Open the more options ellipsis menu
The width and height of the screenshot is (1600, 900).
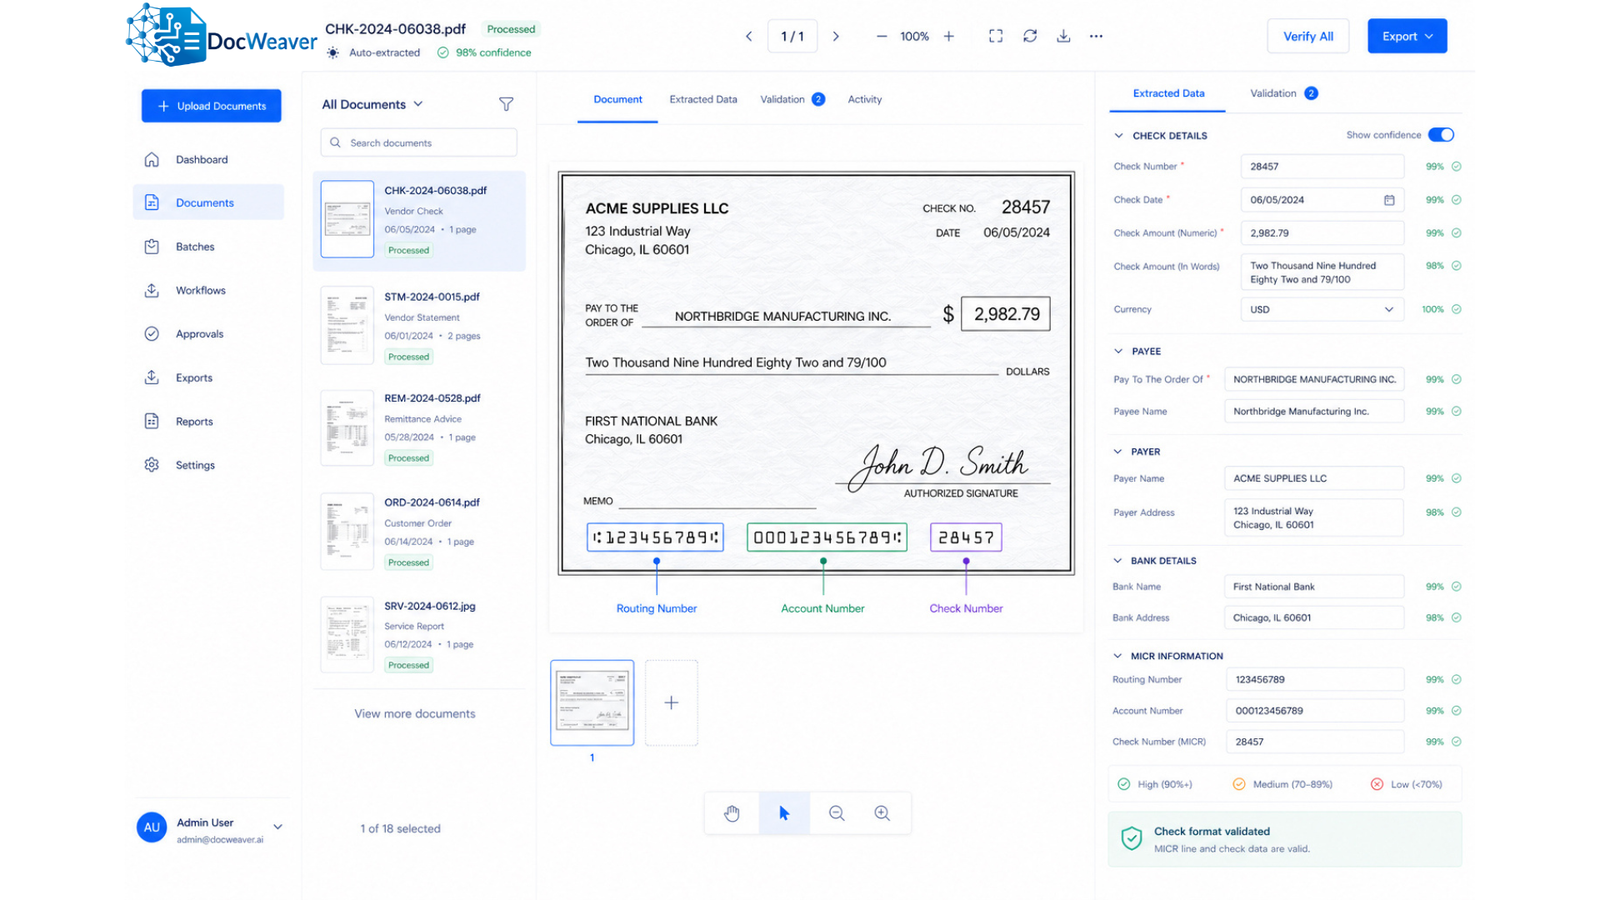tap(1096, 36)
